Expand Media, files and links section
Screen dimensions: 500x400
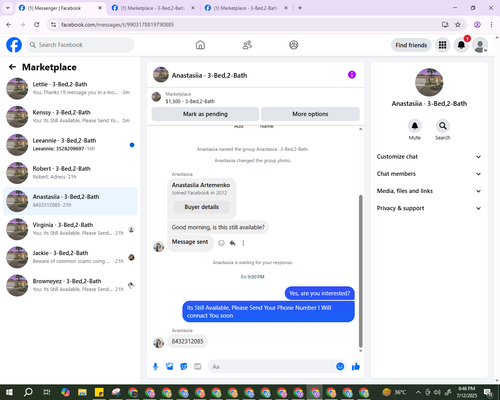pos(429,191)
